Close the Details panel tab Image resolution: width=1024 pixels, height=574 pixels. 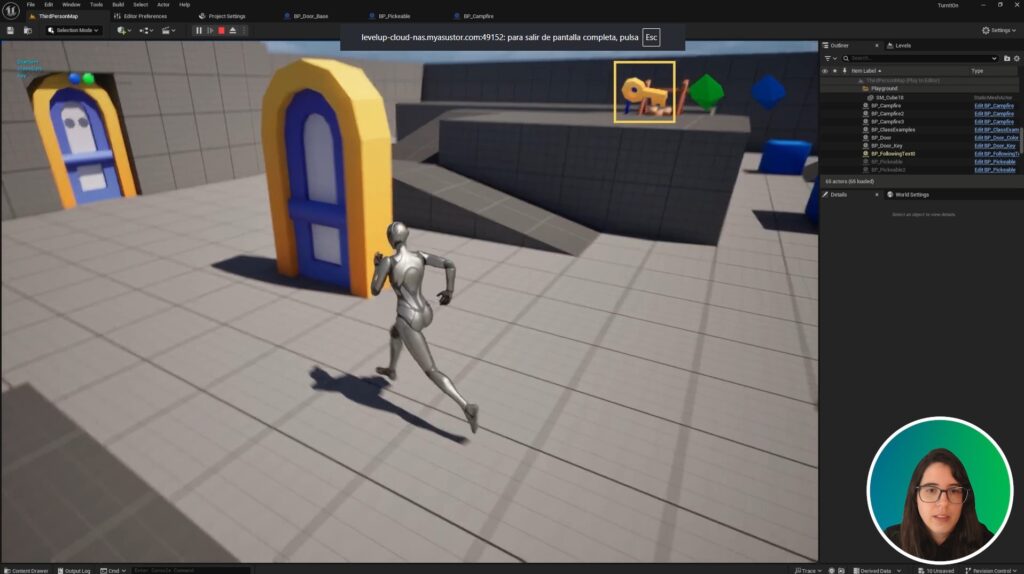click(x=876, y=195)
